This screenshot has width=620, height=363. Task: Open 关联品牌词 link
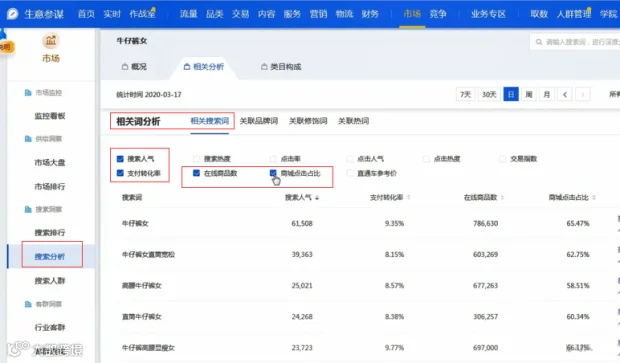click(x=259, y=121)
